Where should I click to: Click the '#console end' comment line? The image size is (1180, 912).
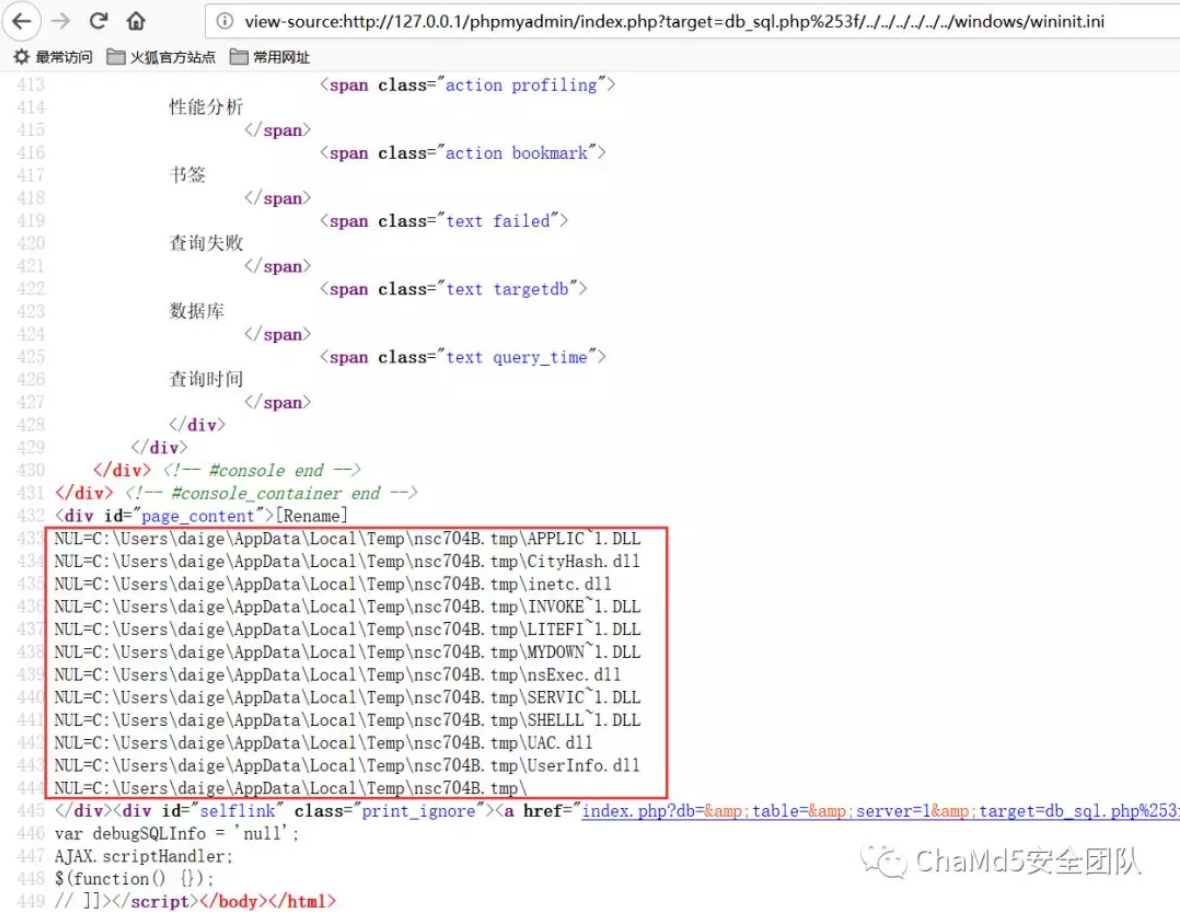click(227, 470)
